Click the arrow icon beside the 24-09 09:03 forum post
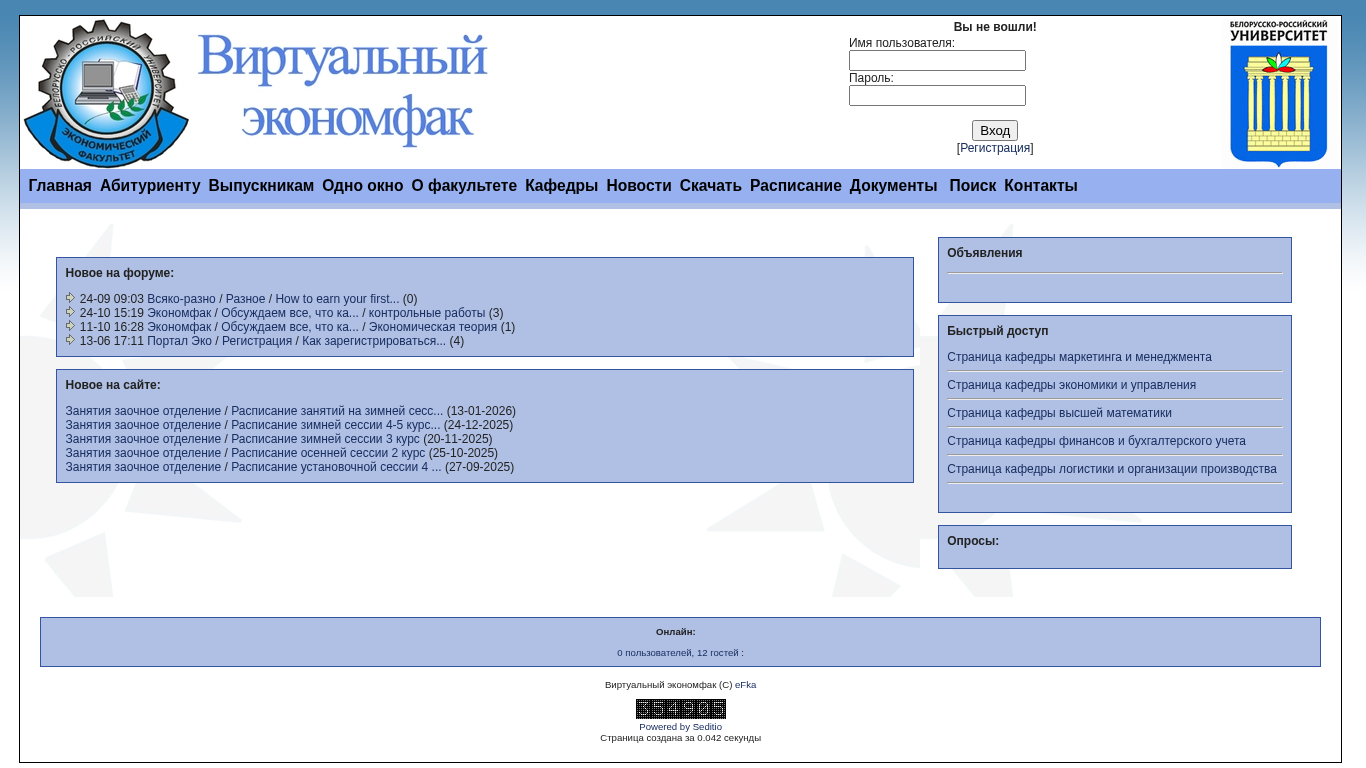 click(71, 298)
